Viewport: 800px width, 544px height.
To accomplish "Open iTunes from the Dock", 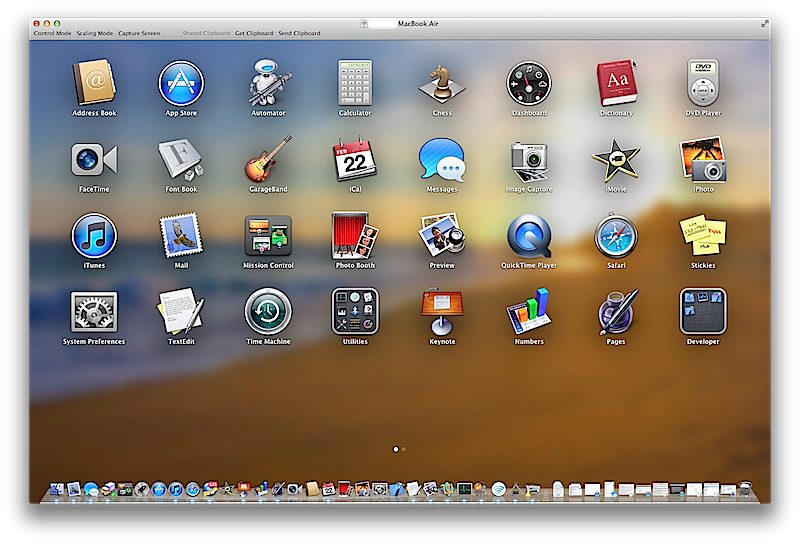I will pyautogui.click(x=176, y=489).
